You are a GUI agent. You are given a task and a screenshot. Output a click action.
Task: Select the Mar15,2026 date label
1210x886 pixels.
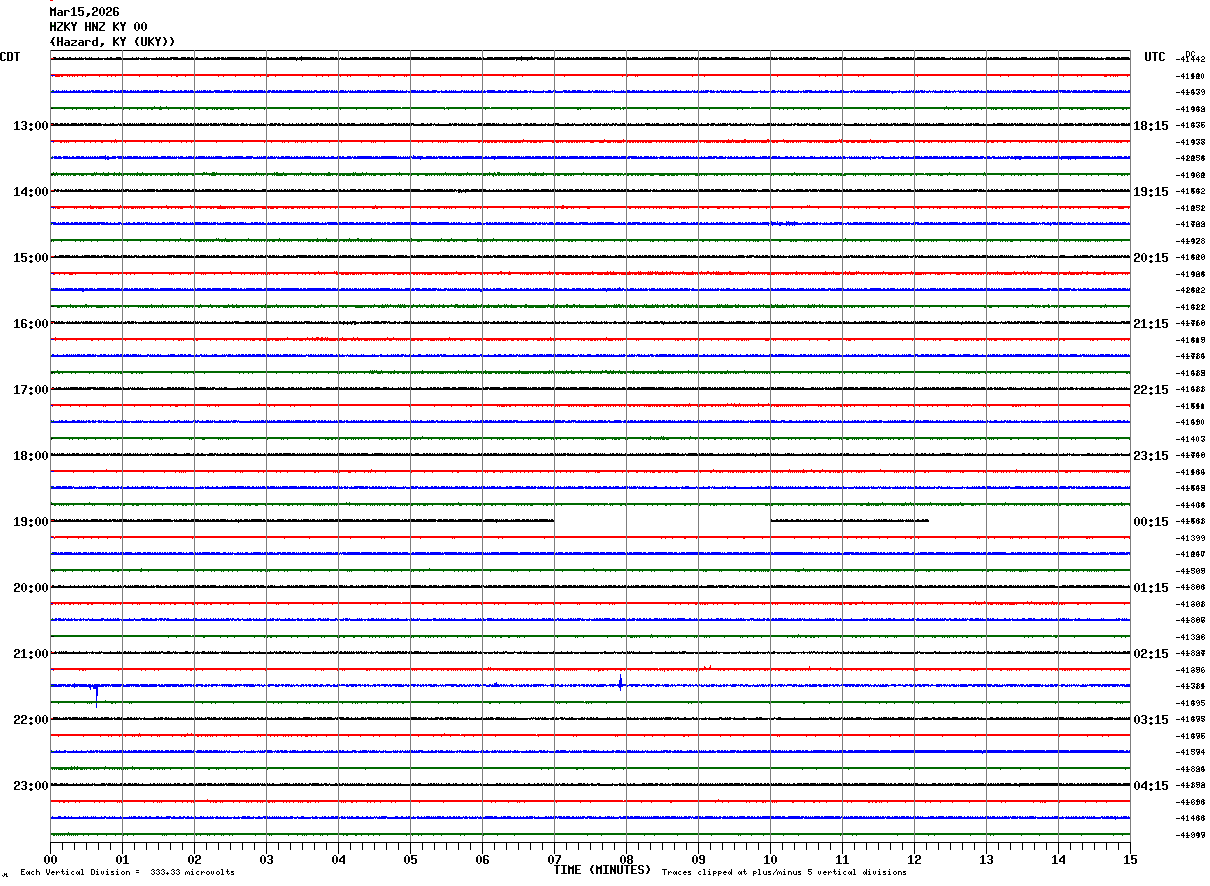pyautogui.click(x=85, y=12)
